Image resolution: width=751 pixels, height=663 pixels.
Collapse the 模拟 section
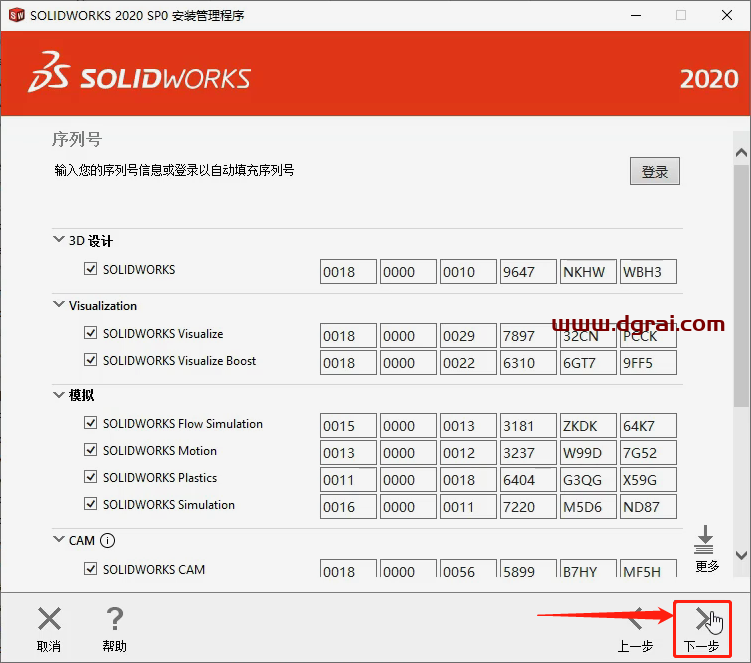click(58, 395)
